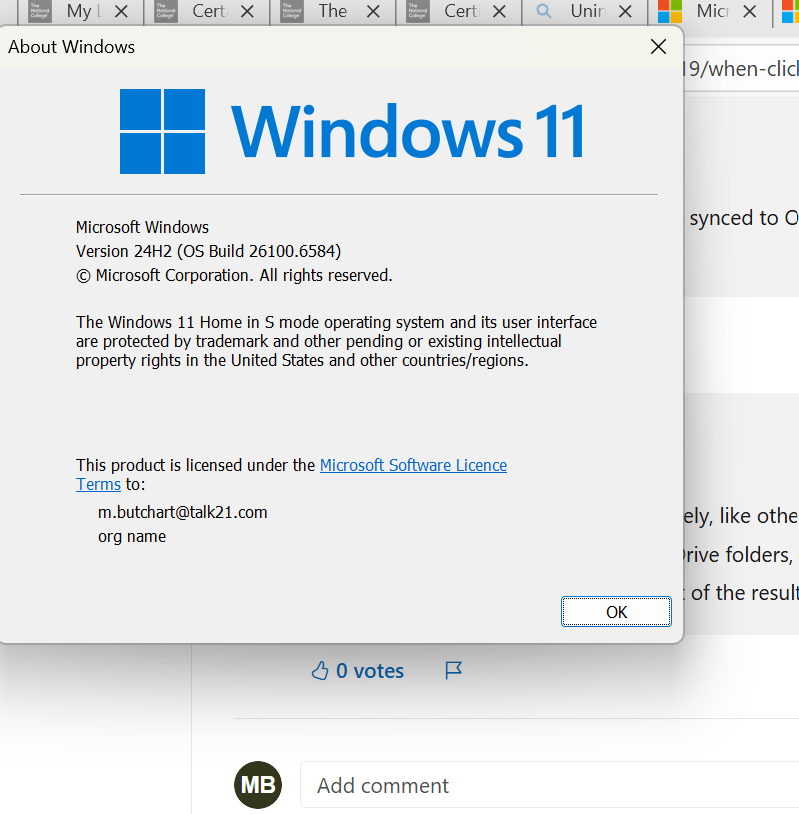Click the flag report icon
The height and width of the screenshot is (814, 799).
453,670
